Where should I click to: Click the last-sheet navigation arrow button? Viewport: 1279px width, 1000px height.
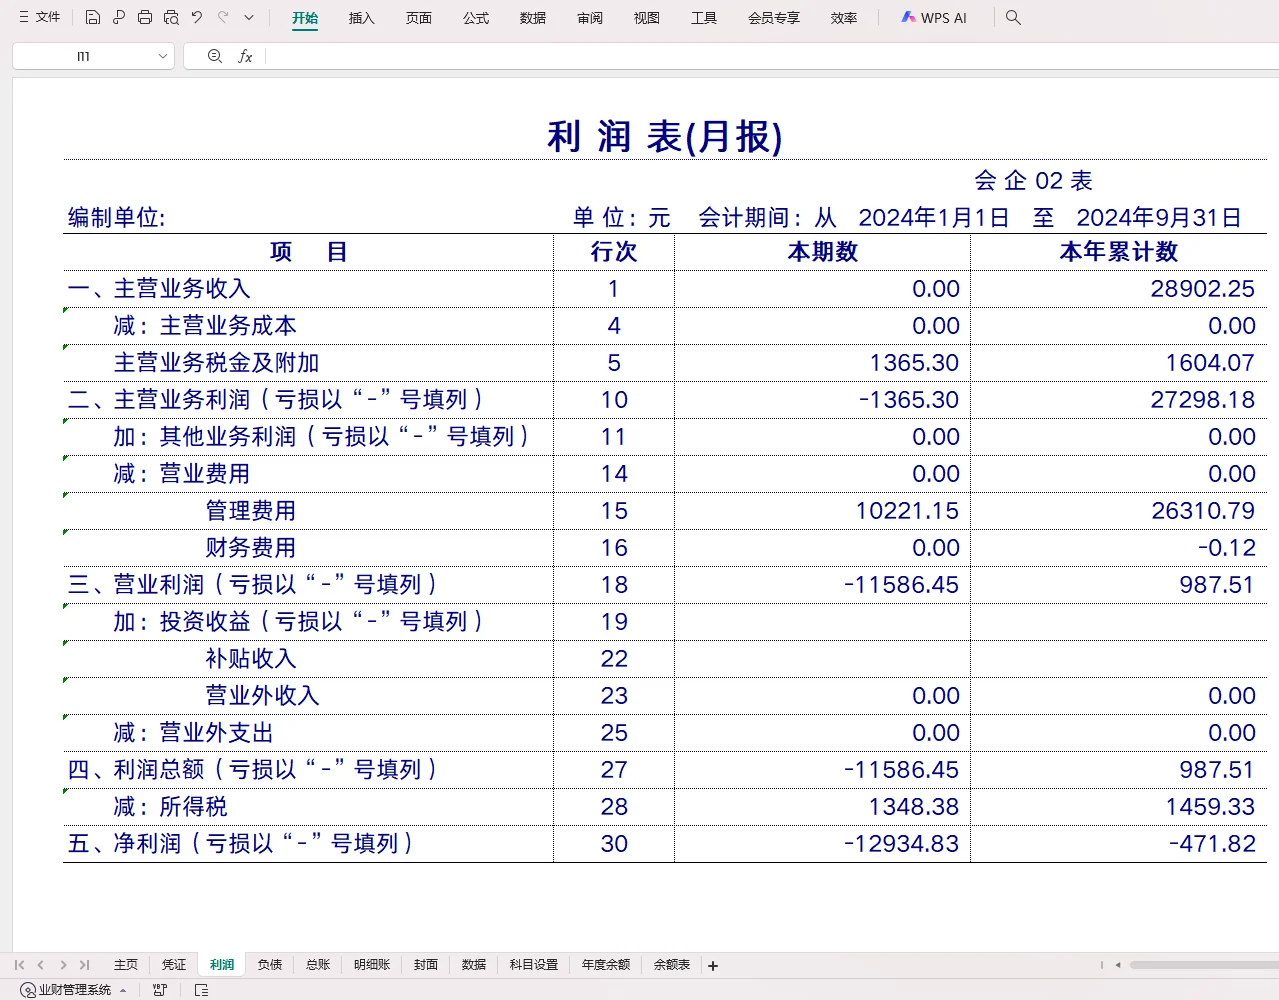pos(83,964)
